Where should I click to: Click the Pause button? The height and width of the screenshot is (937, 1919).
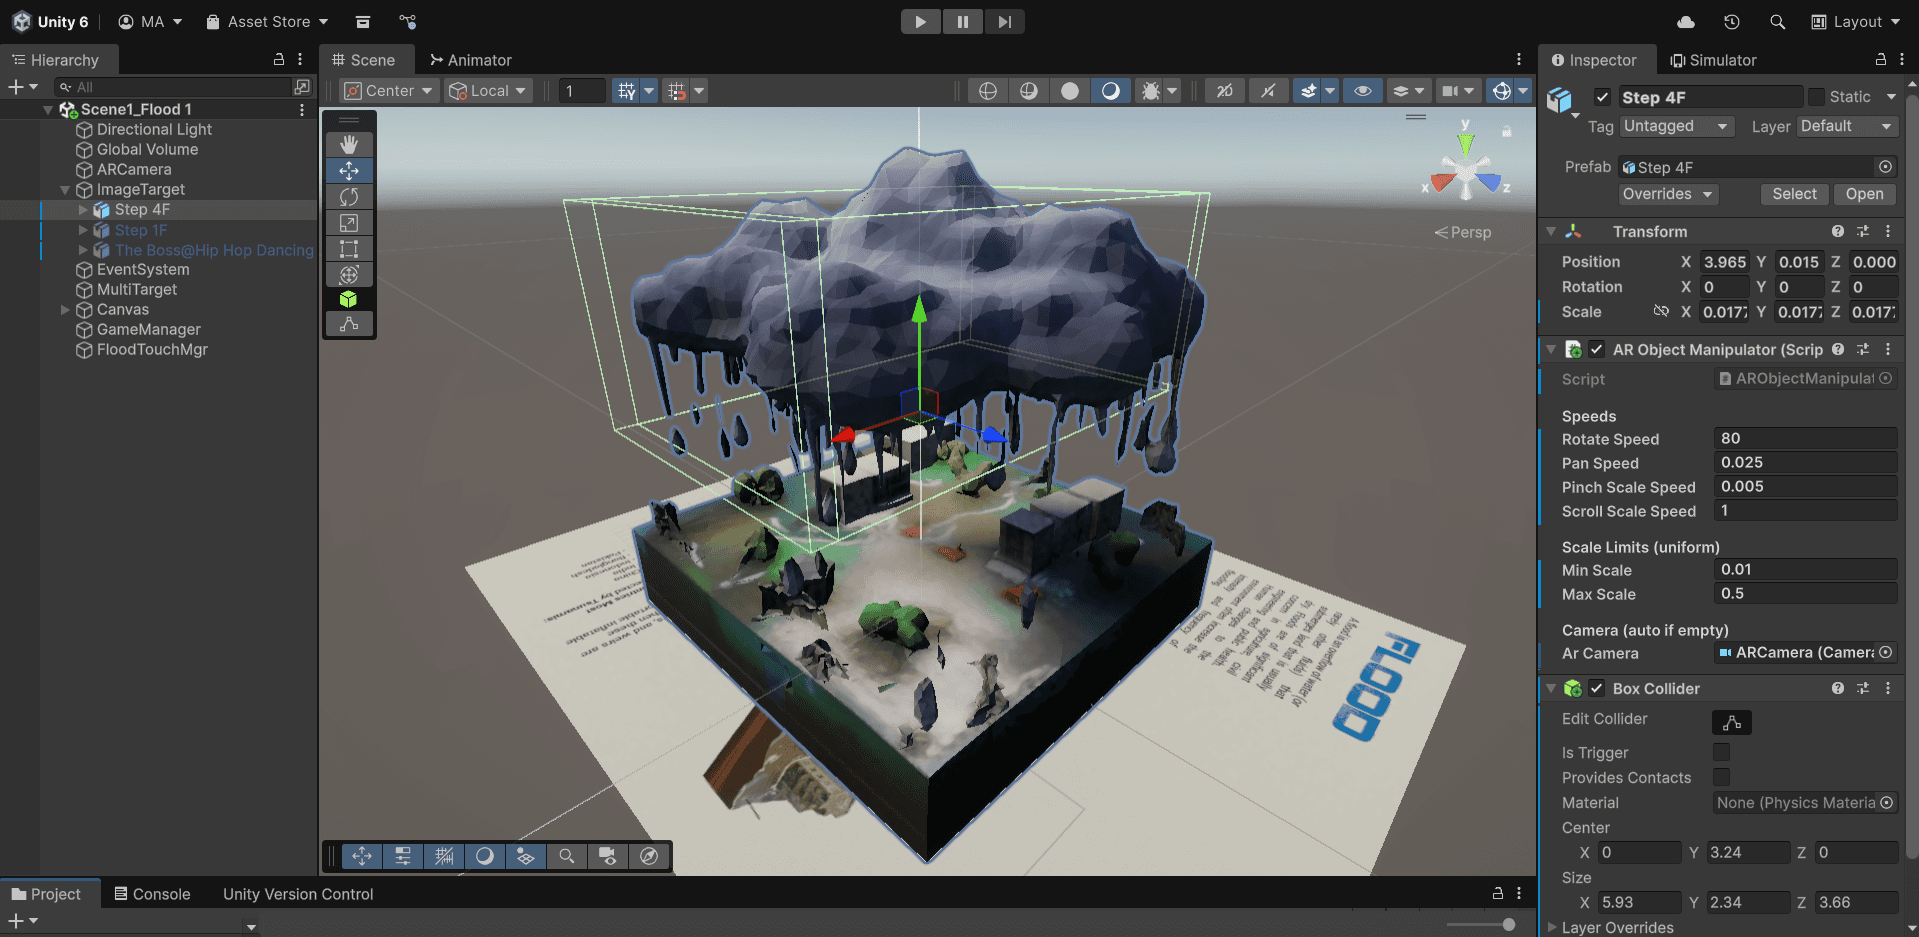(962, 22)
